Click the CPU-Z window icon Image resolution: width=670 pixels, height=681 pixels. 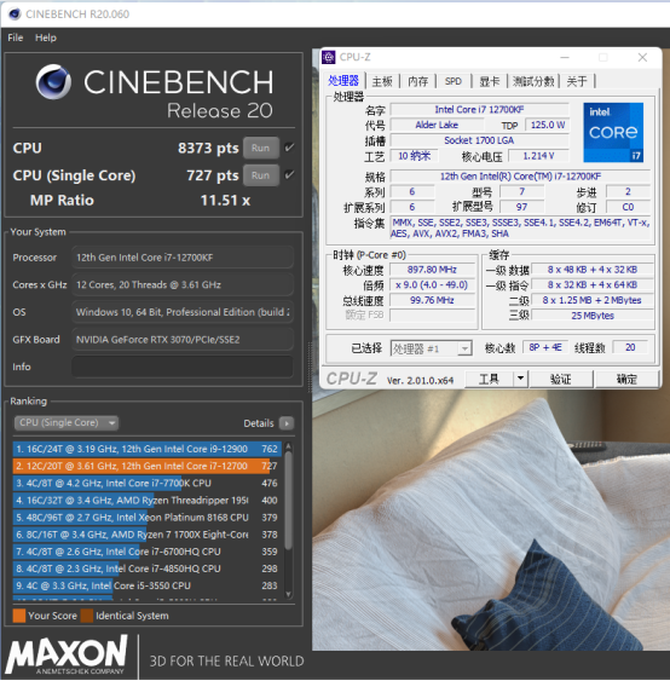point(328,58)
